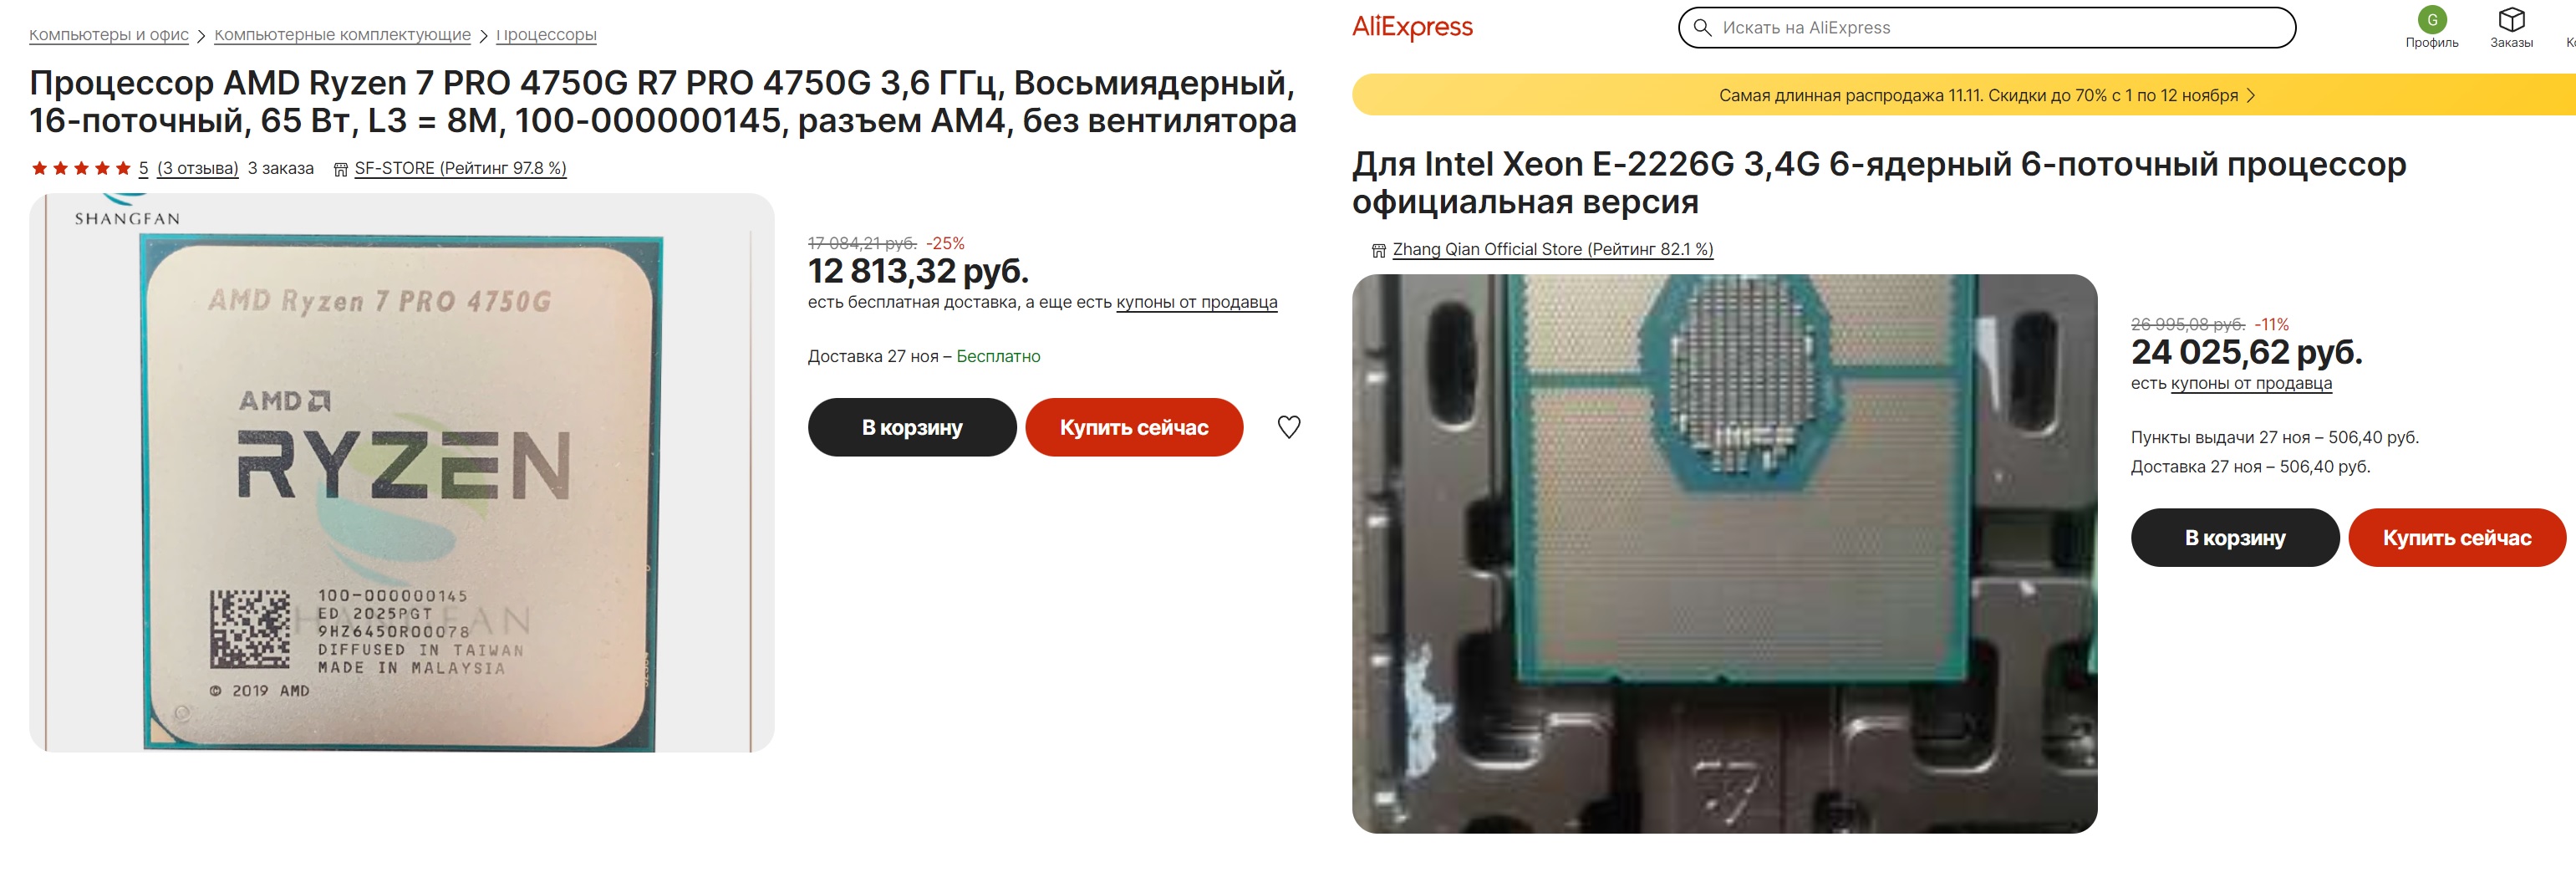This screenshot has width=2576, height=893.
Task: Click the heart wishlist icon
Action: point(1289,427)
